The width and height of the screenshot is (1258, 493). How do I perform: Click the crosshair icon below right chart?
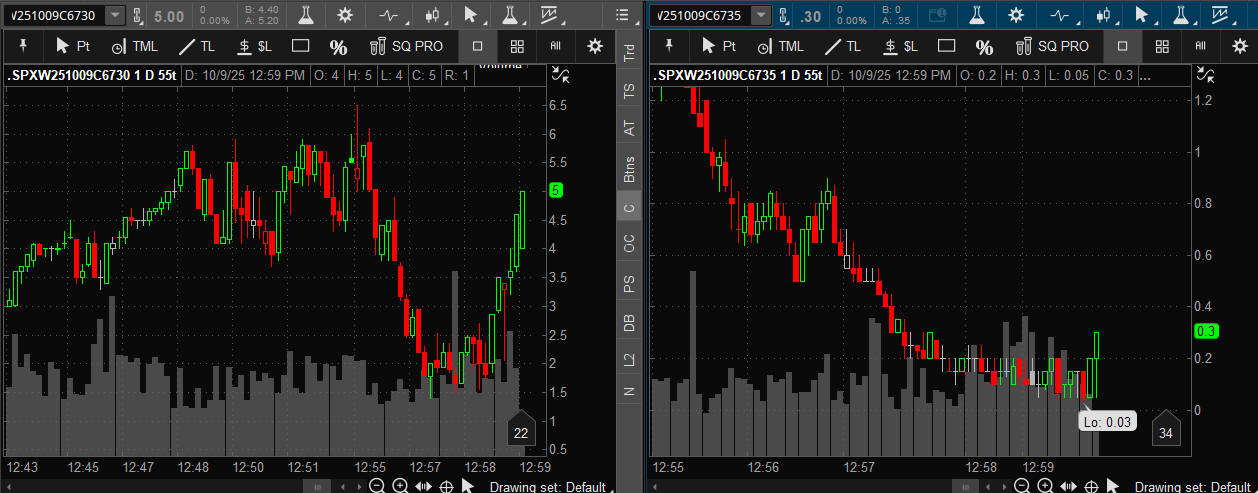click(x=1091, y=486)
